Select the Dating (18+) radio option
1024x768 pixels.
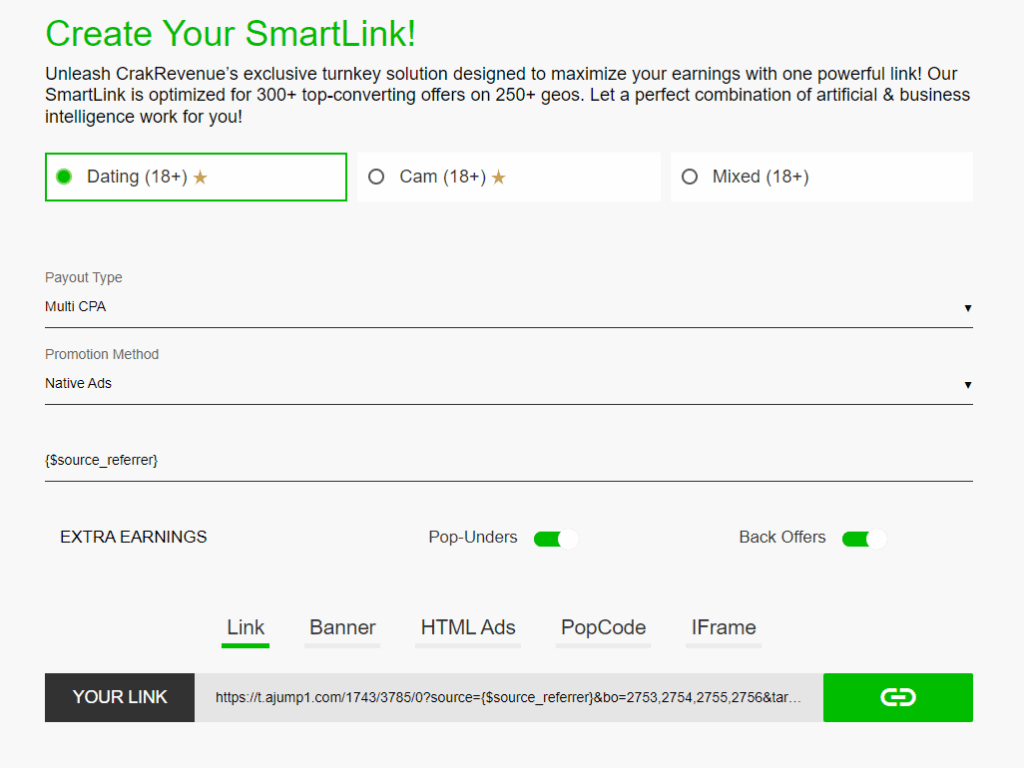(x=64, y=177)
